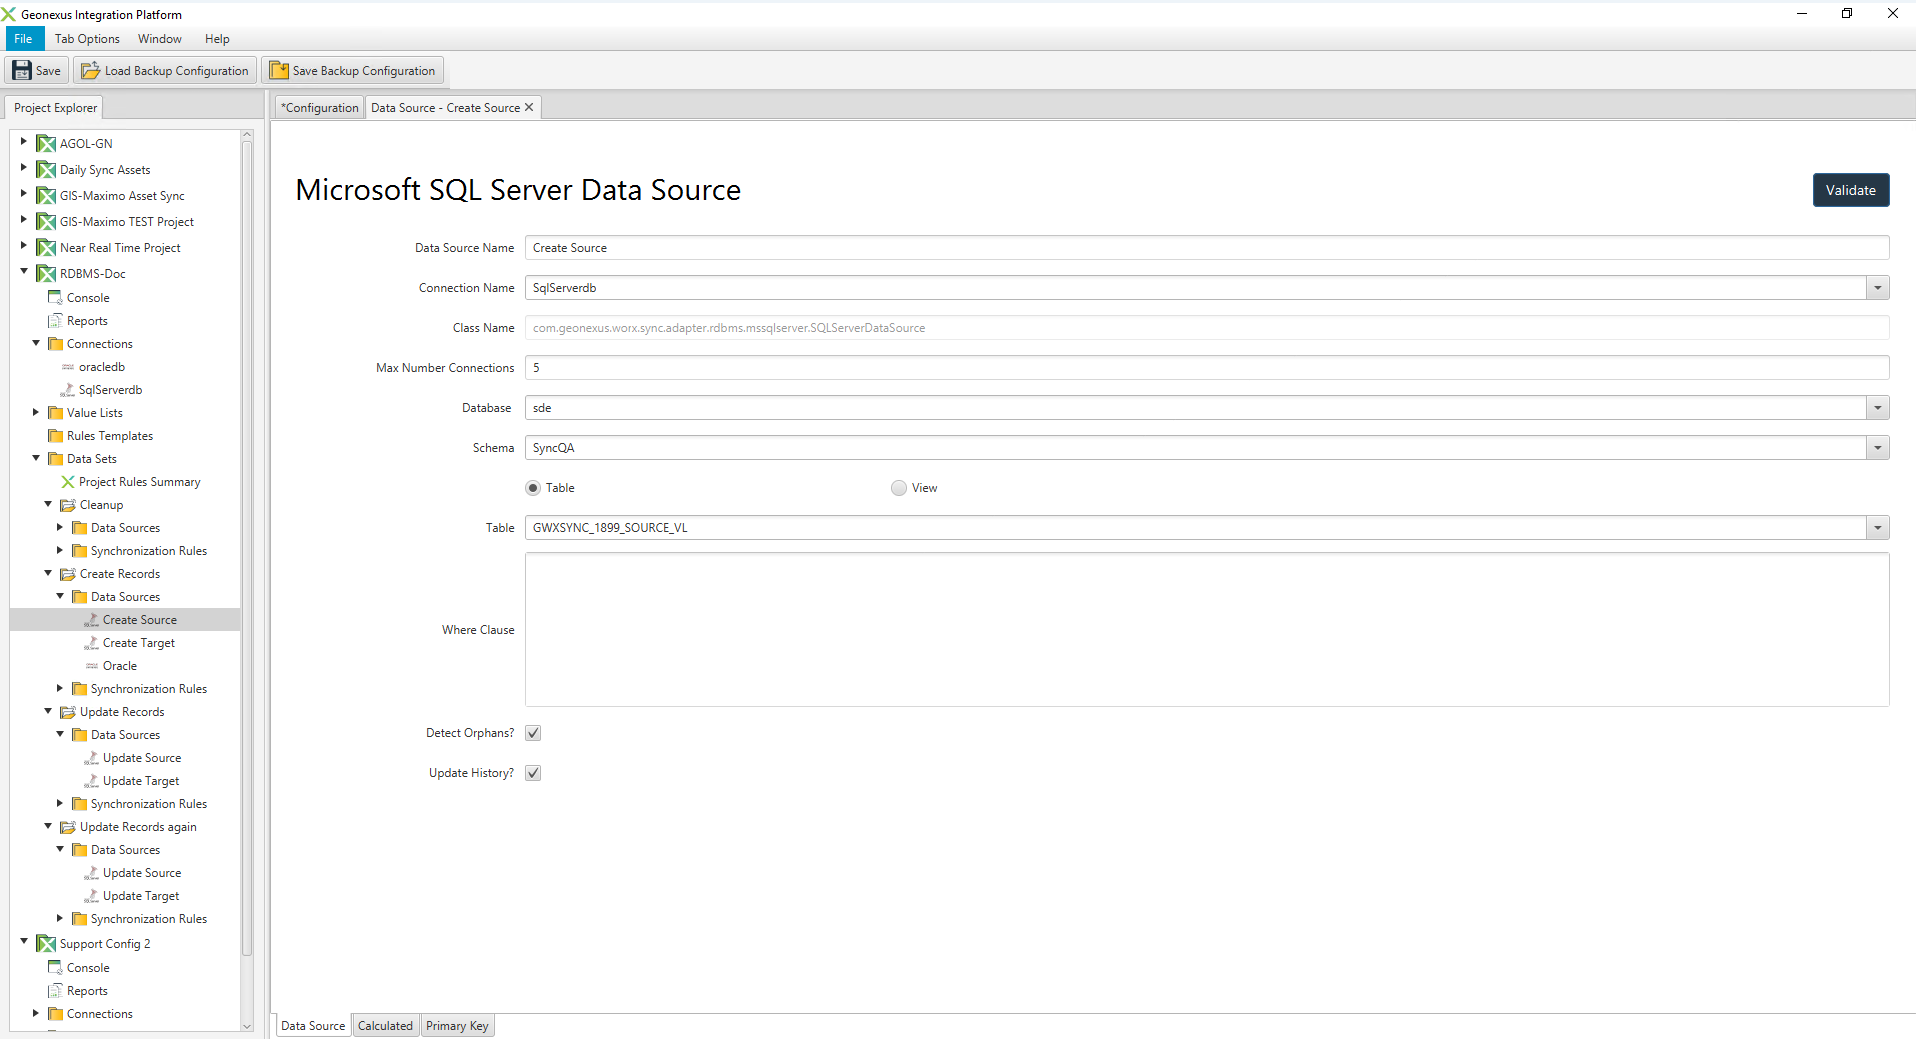
Task: Open the Tab Options menu
Action: [x=87, y=39]
